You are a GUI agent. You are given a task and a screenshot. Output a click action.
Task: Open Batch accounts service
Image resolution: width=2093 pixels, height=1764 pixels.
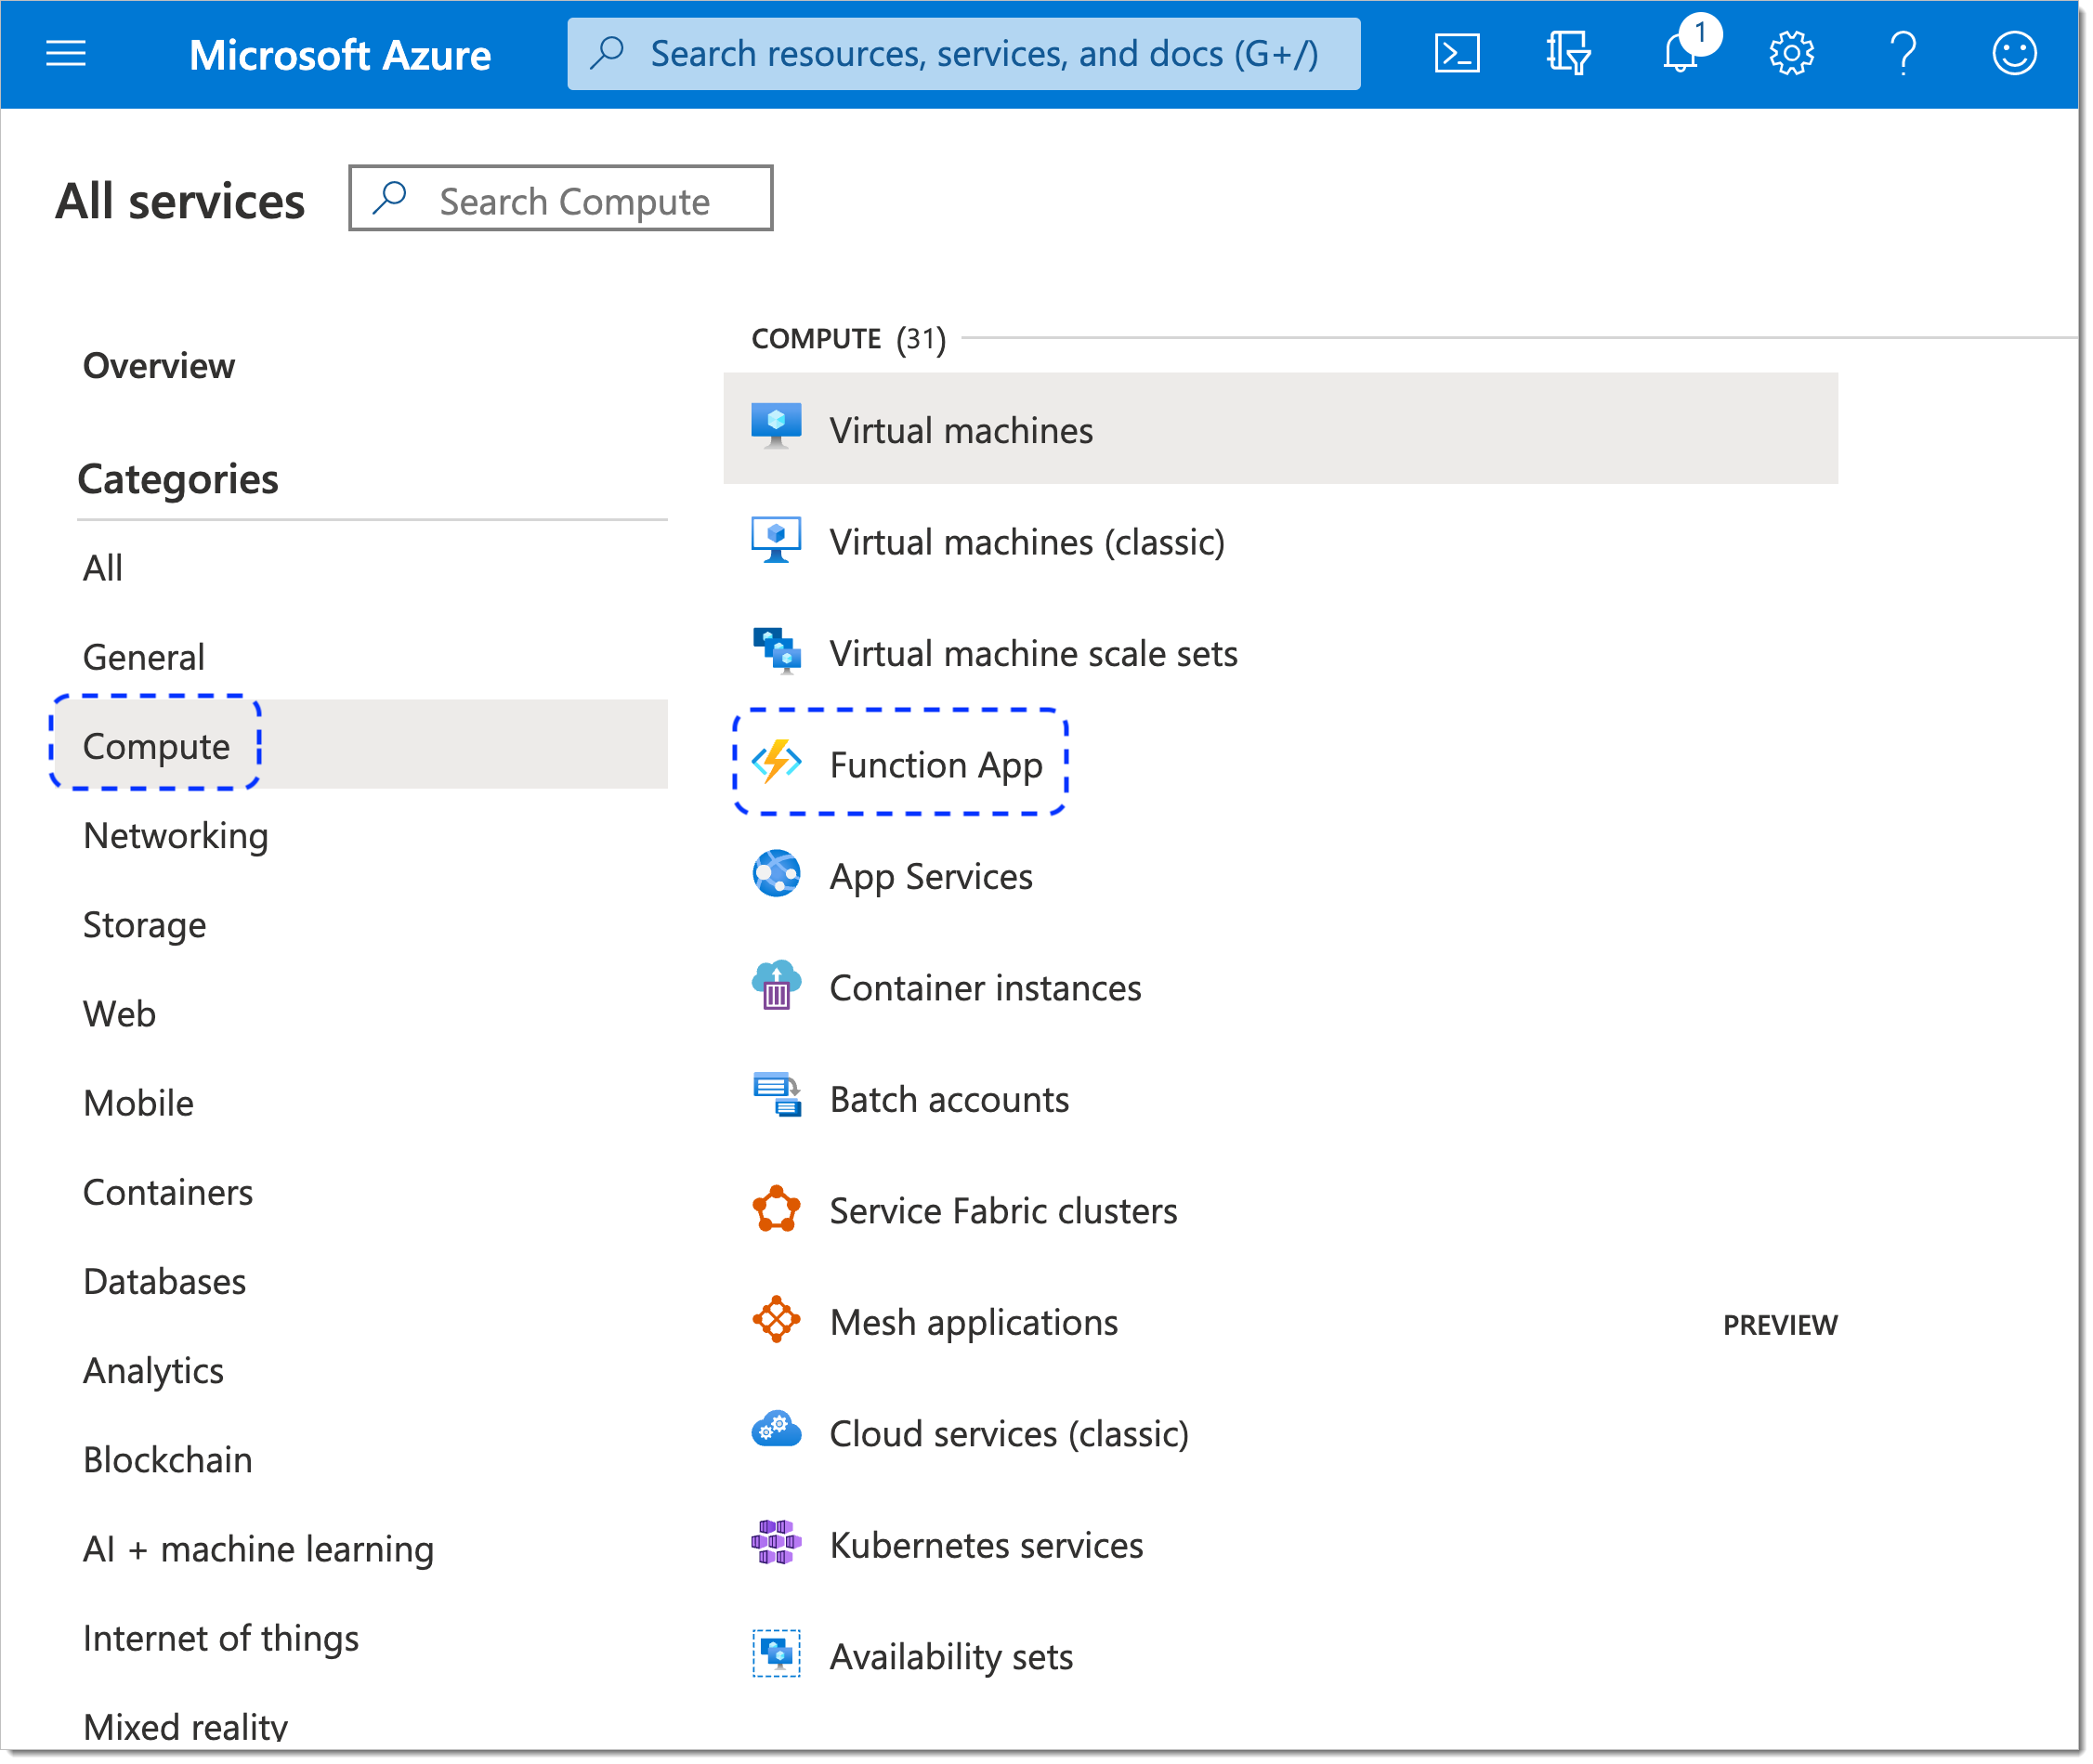click(x=950, y=1099)
